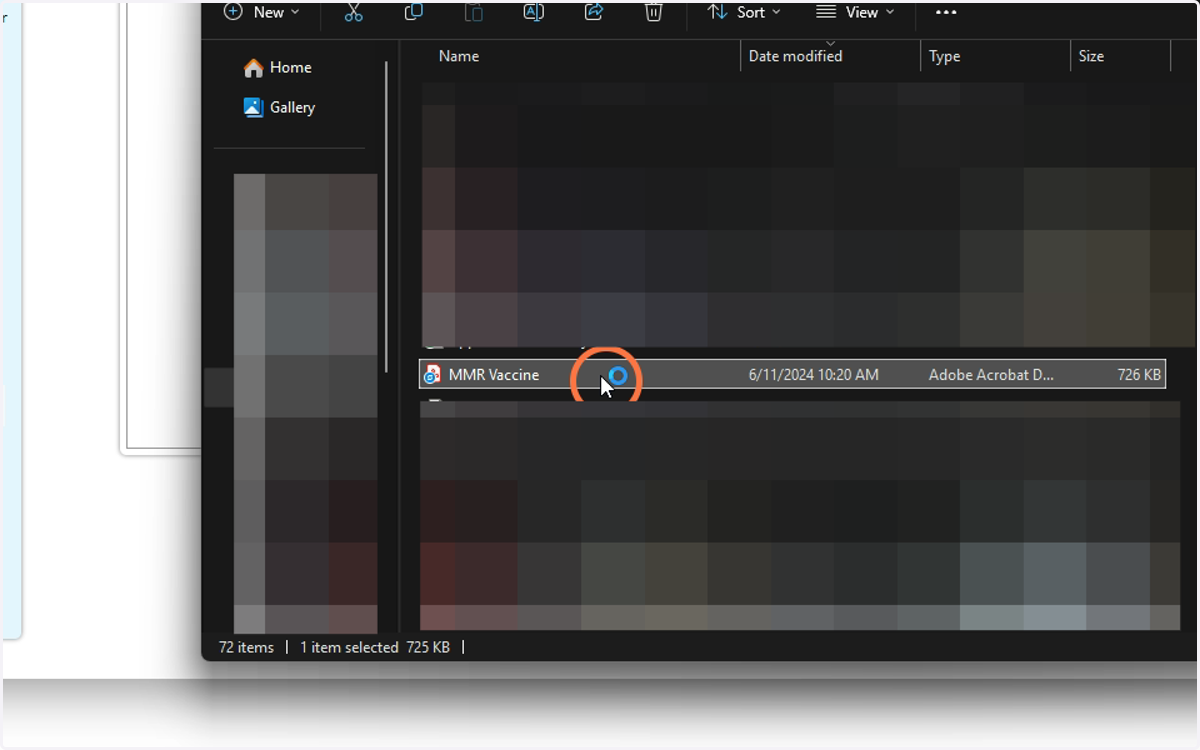
Task: Click the navigation pane vertical scrollbar
Action: click(387, 216)
